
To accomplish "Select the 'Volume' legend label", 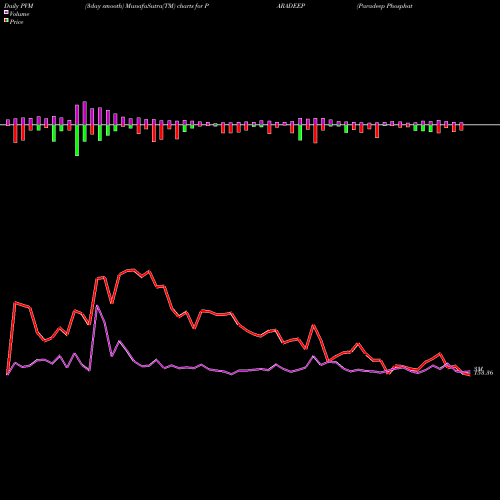I will [19, 14].
